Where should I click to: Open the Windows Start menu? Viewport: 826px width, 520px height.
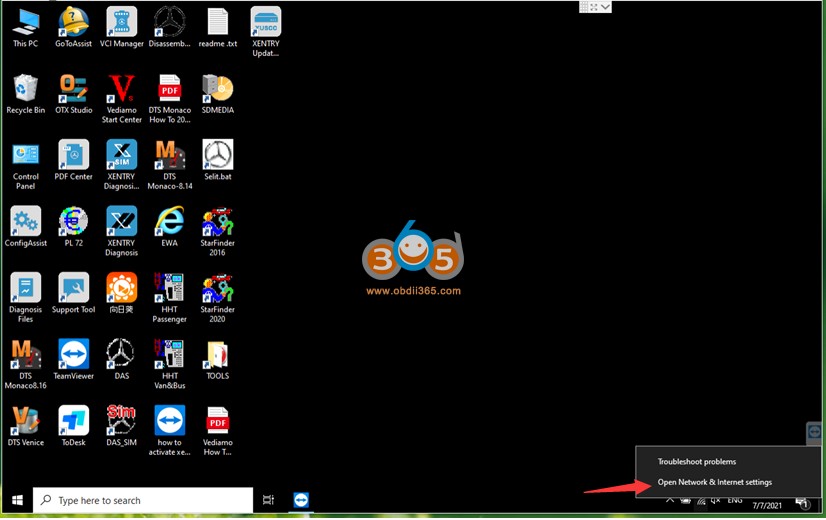point(17,500)
